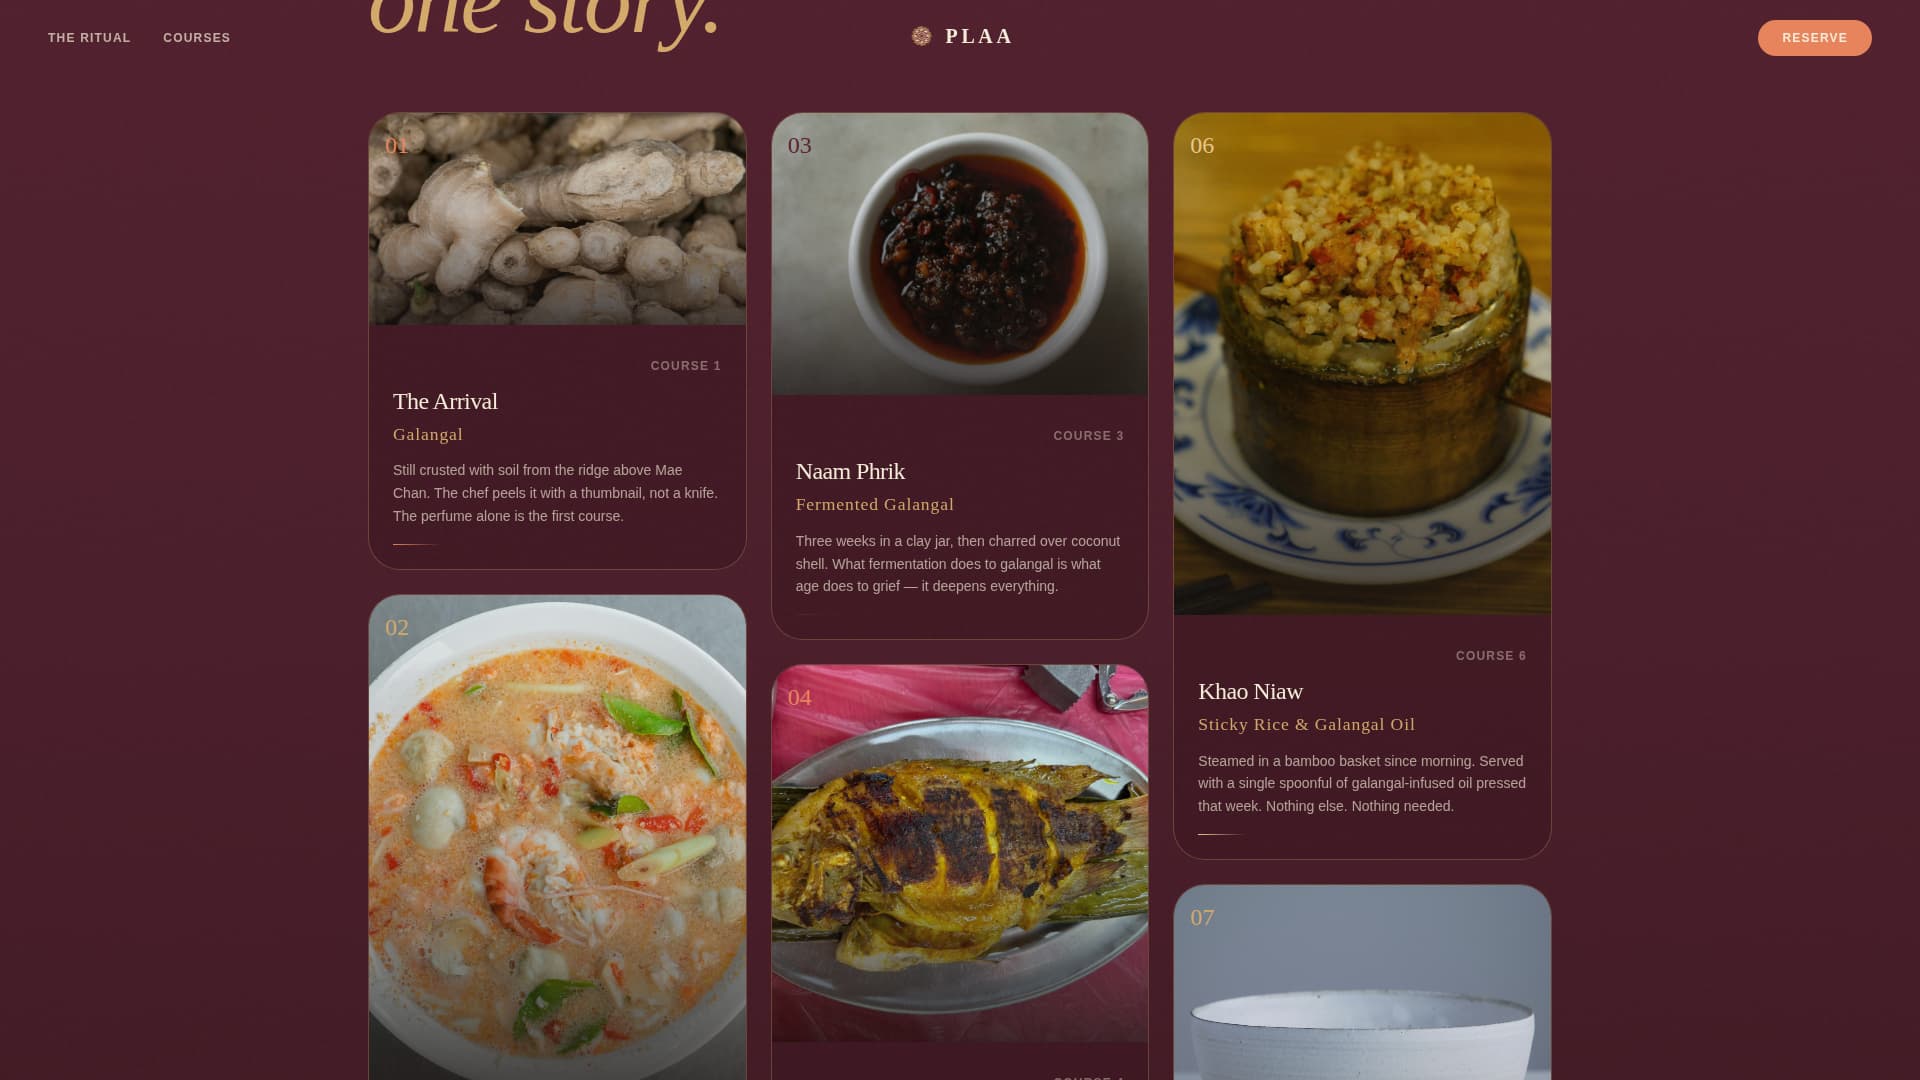Select the tom yum soup image

click(557, 838)
